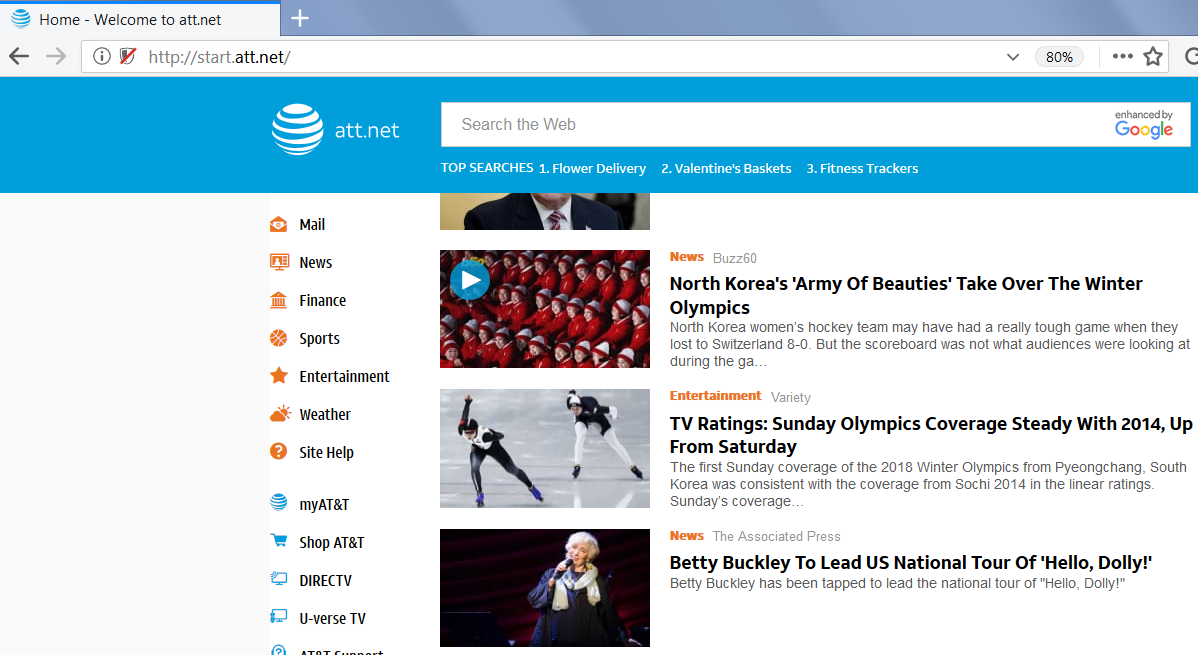
Task: Click the Entertainment tag beside Variety
Action: coord(715,396)
